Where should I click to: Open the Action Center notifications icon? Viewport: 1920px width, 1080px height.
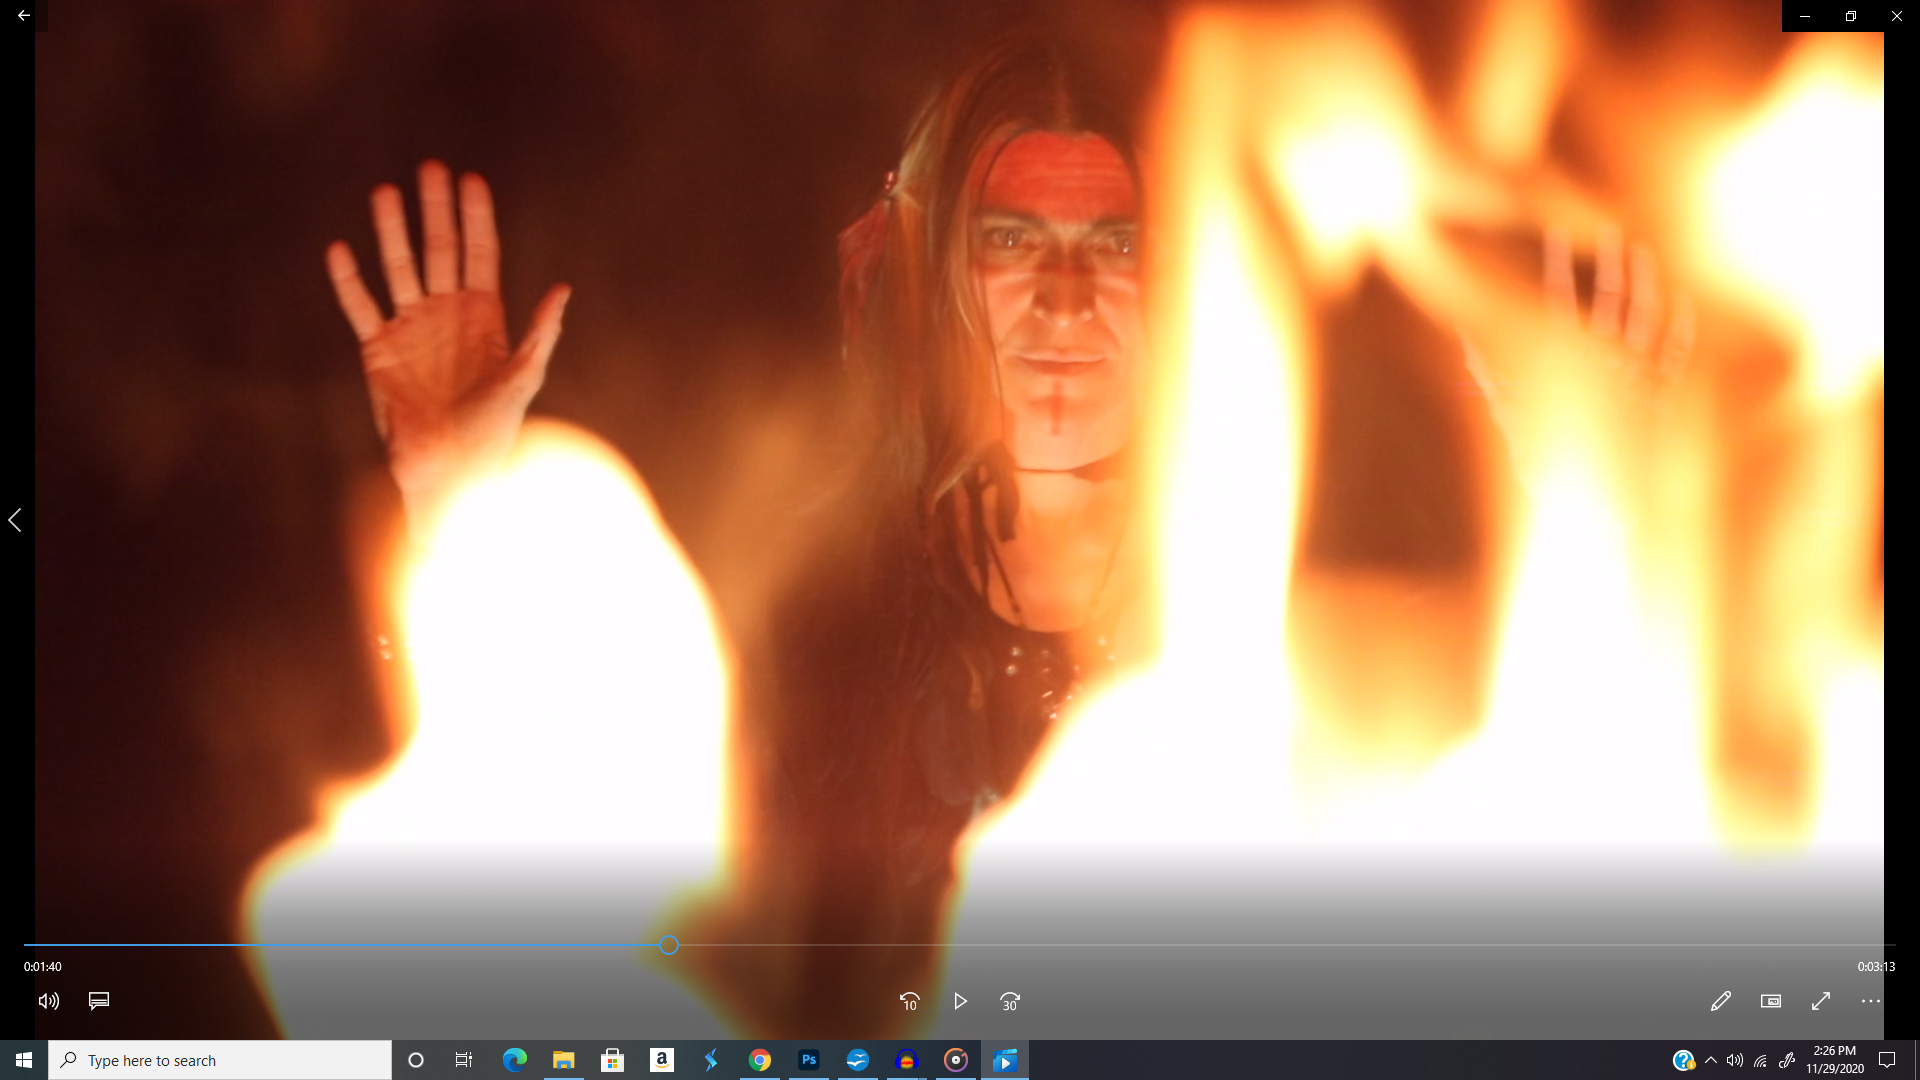(x=1887, y=1060)
